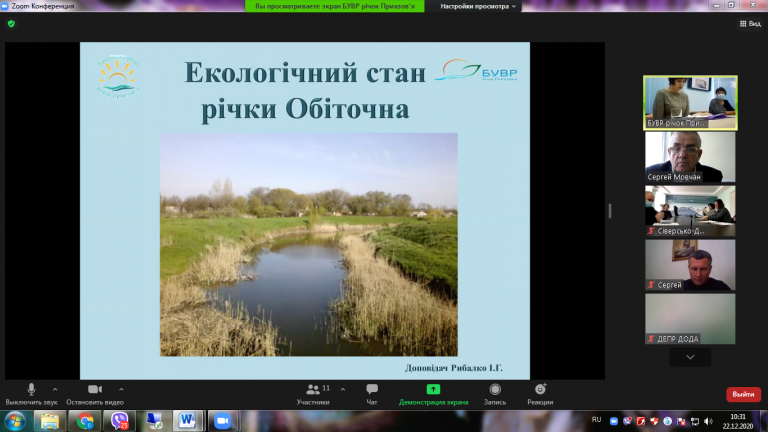This screenshot has width=768, height=432.
Task: Select the Сергей participant video thumbnail
Action: coord(690,265)
